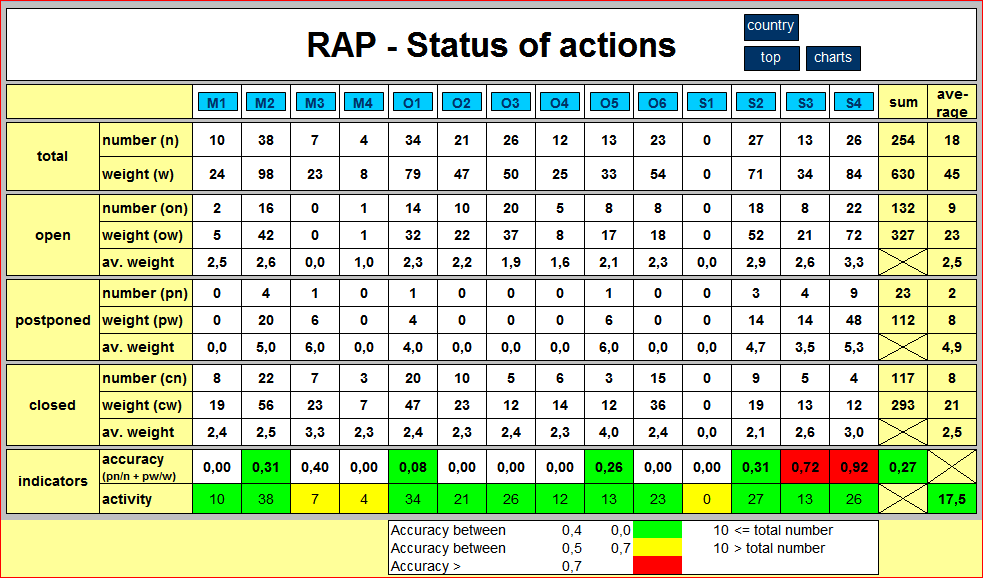Click the M4 column header
Viewport: 983px width, 578px height.
tap(364, 101)
